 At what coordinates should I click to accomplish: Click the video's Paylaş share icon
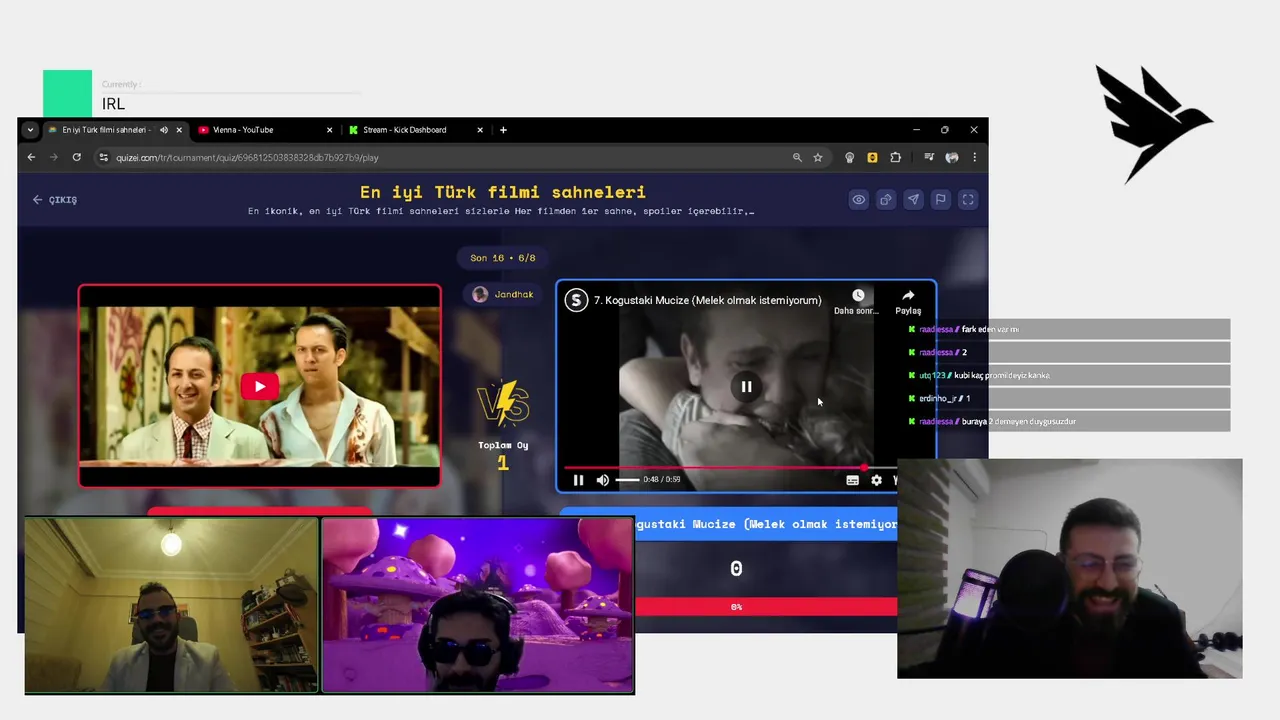908,301
